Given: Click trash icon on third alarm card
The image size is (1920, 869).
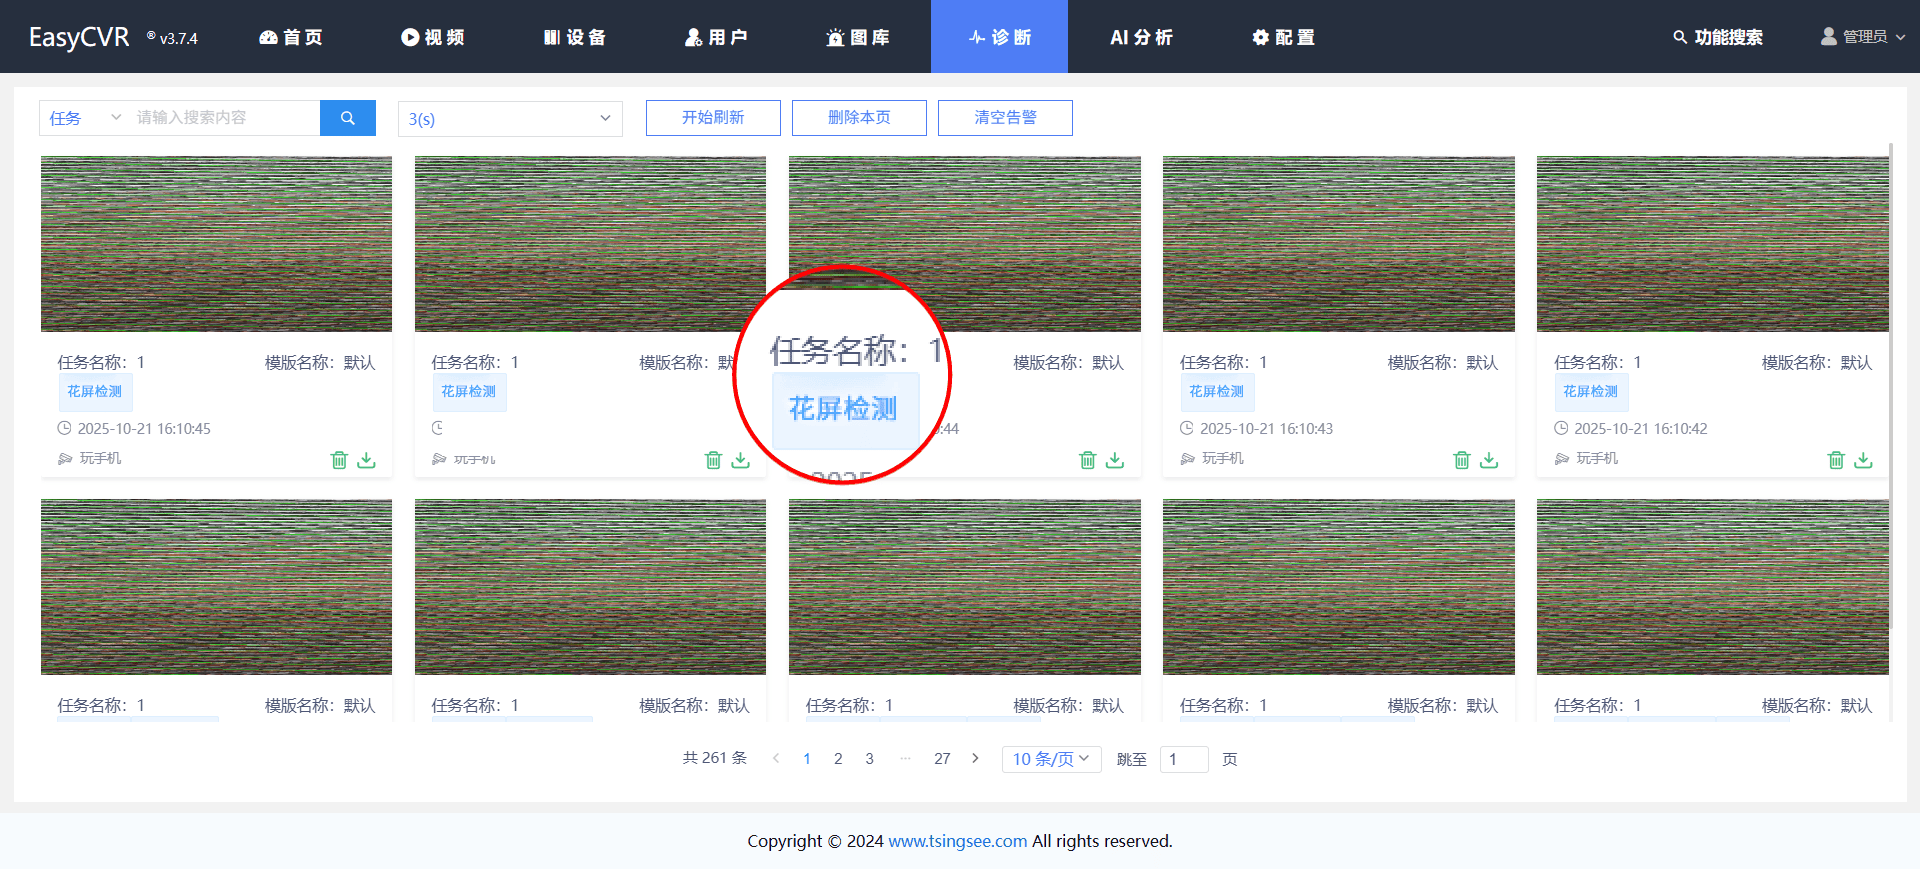Looking at the screenshot, I should (x=1087, y=460).
